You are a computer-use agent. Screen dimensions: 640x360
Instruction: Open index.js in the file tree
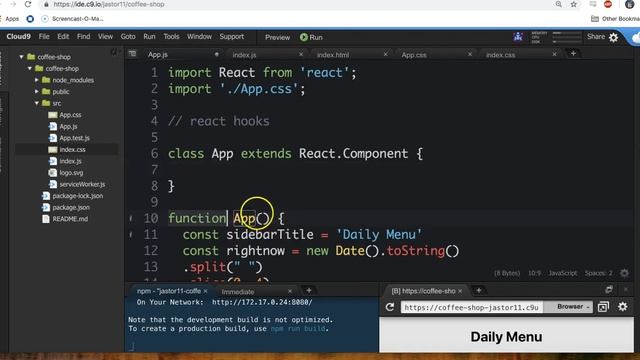click(70, 161)
